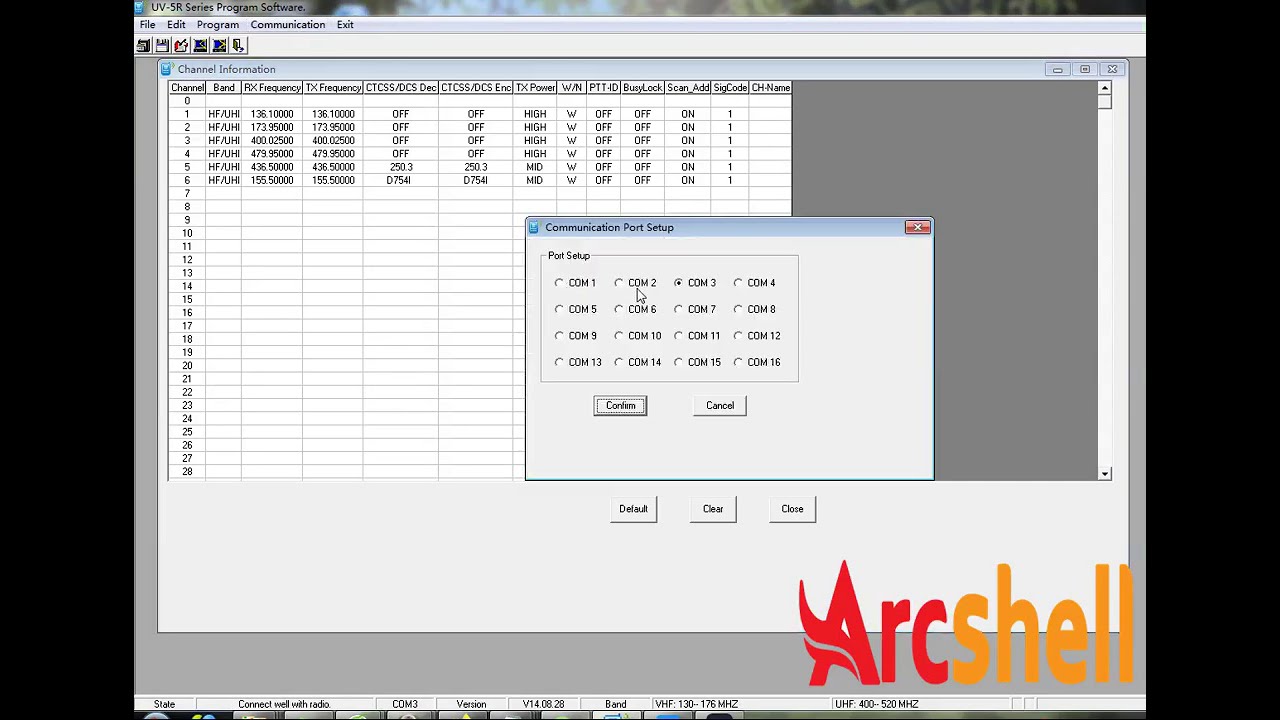Viewport: 1280px width, 720px height.
Task: Click the Write to radio toolbar icon
Action: coord(219,45)
